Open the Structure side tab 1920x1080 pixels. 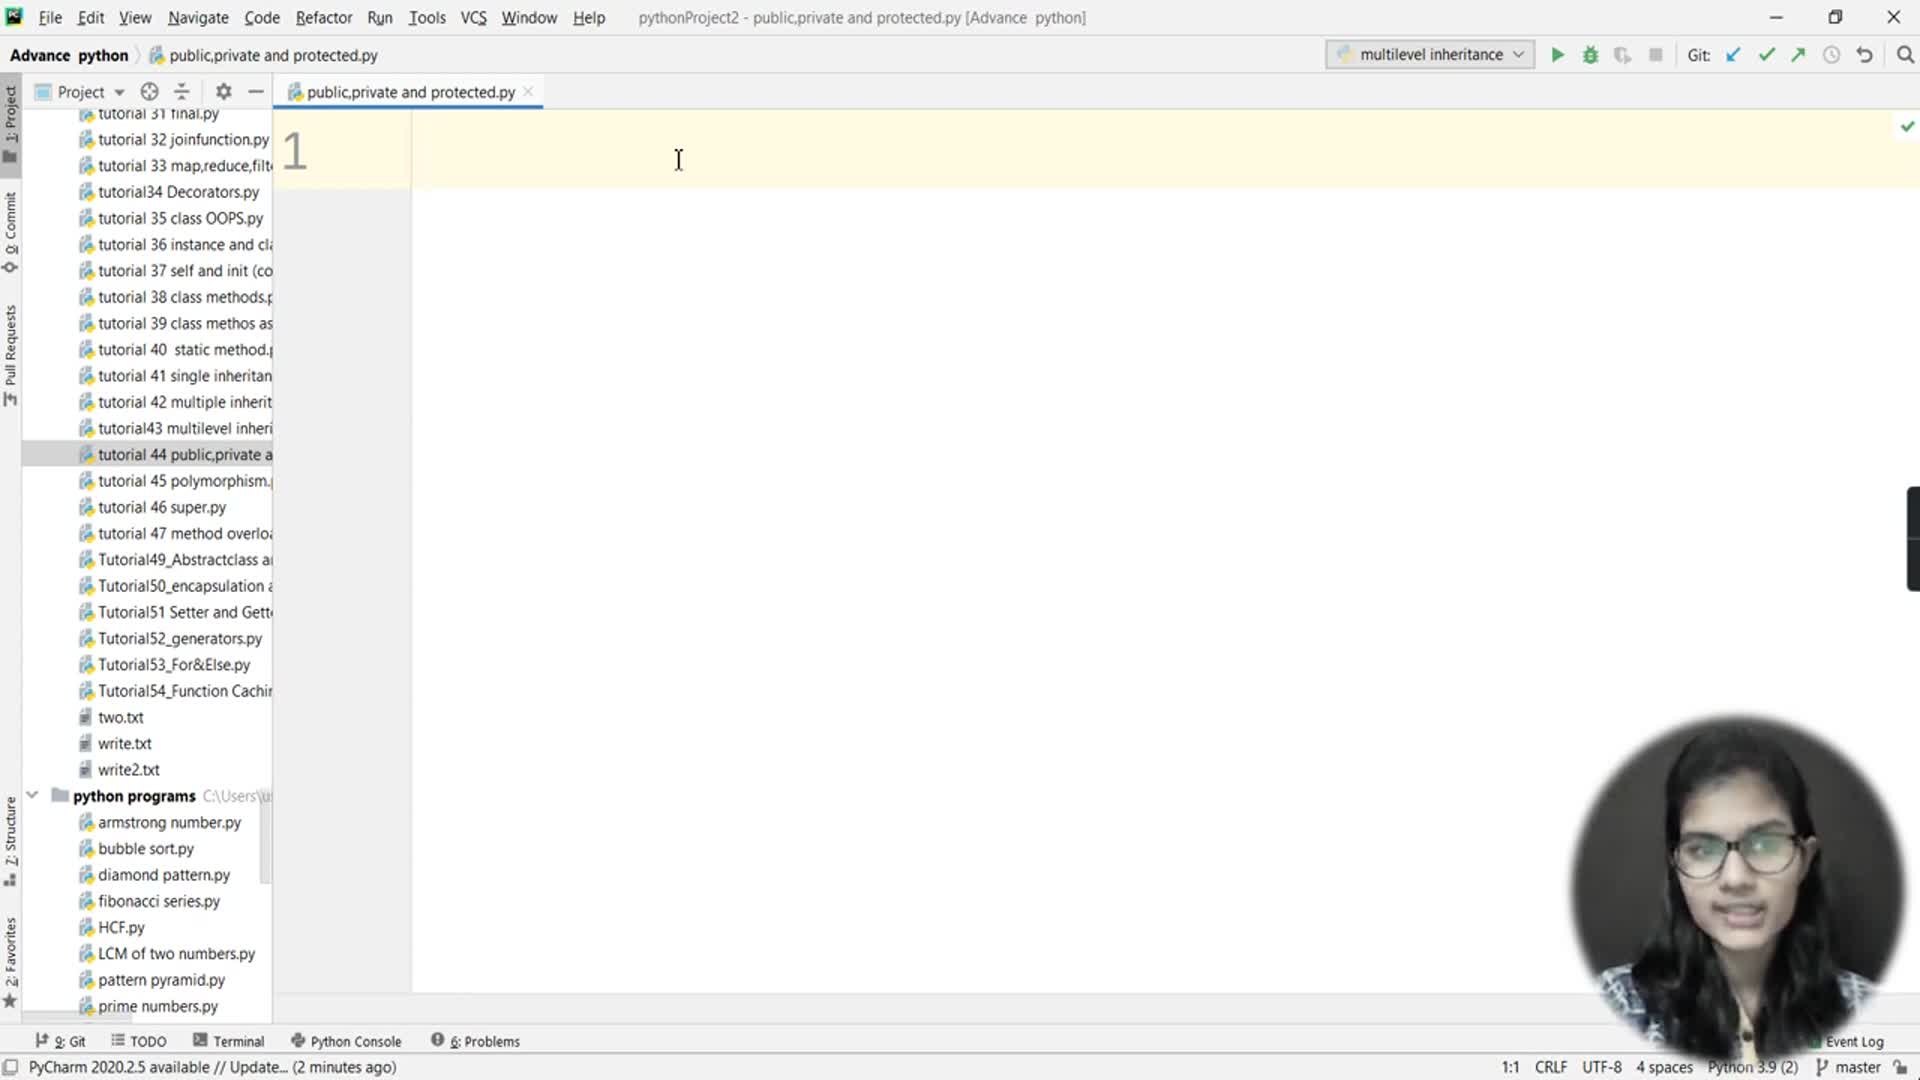10,841
